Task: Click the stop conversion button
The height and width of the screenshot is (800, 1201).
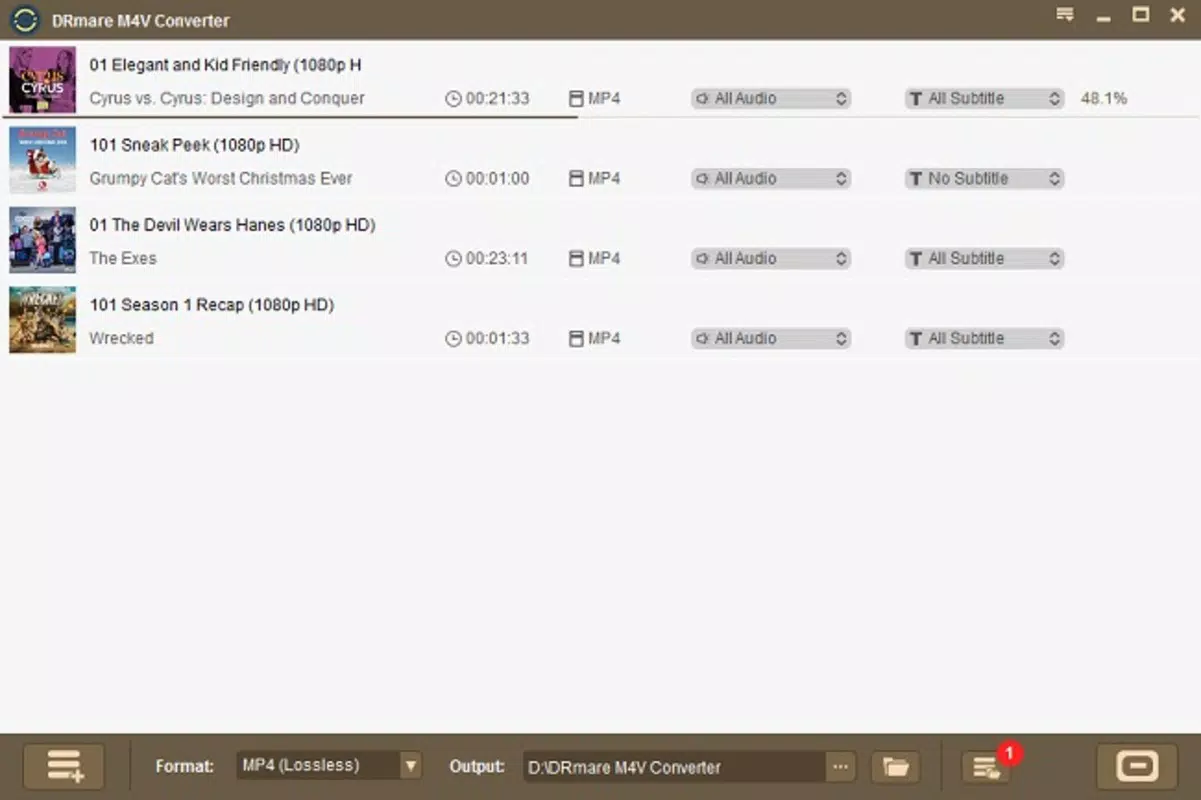Action: click(x=1137, y=766)
